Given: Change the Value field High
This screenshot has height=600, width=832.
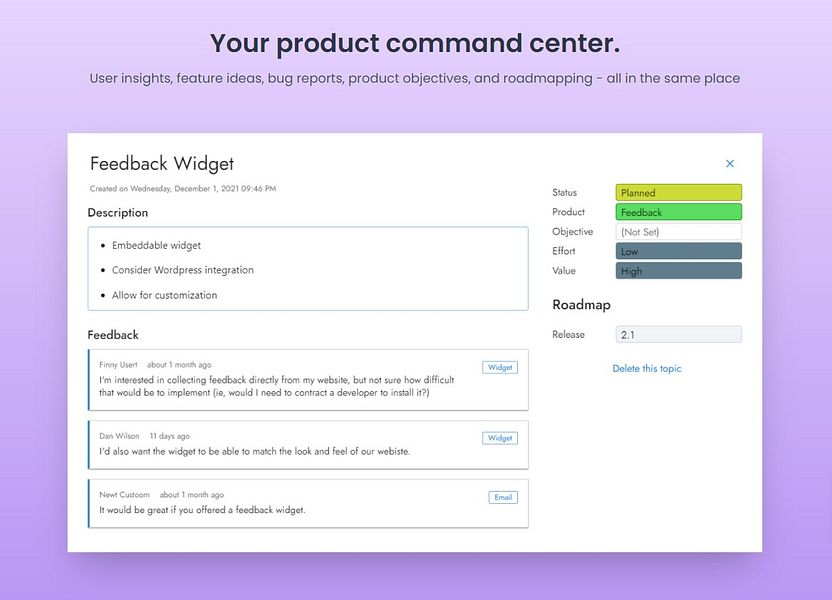Looking at the screenshot, I should point(679,271).
